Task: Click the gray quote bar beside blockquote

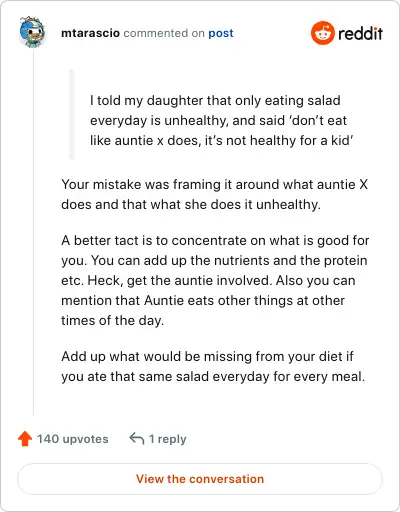Action: click(71, 114)
